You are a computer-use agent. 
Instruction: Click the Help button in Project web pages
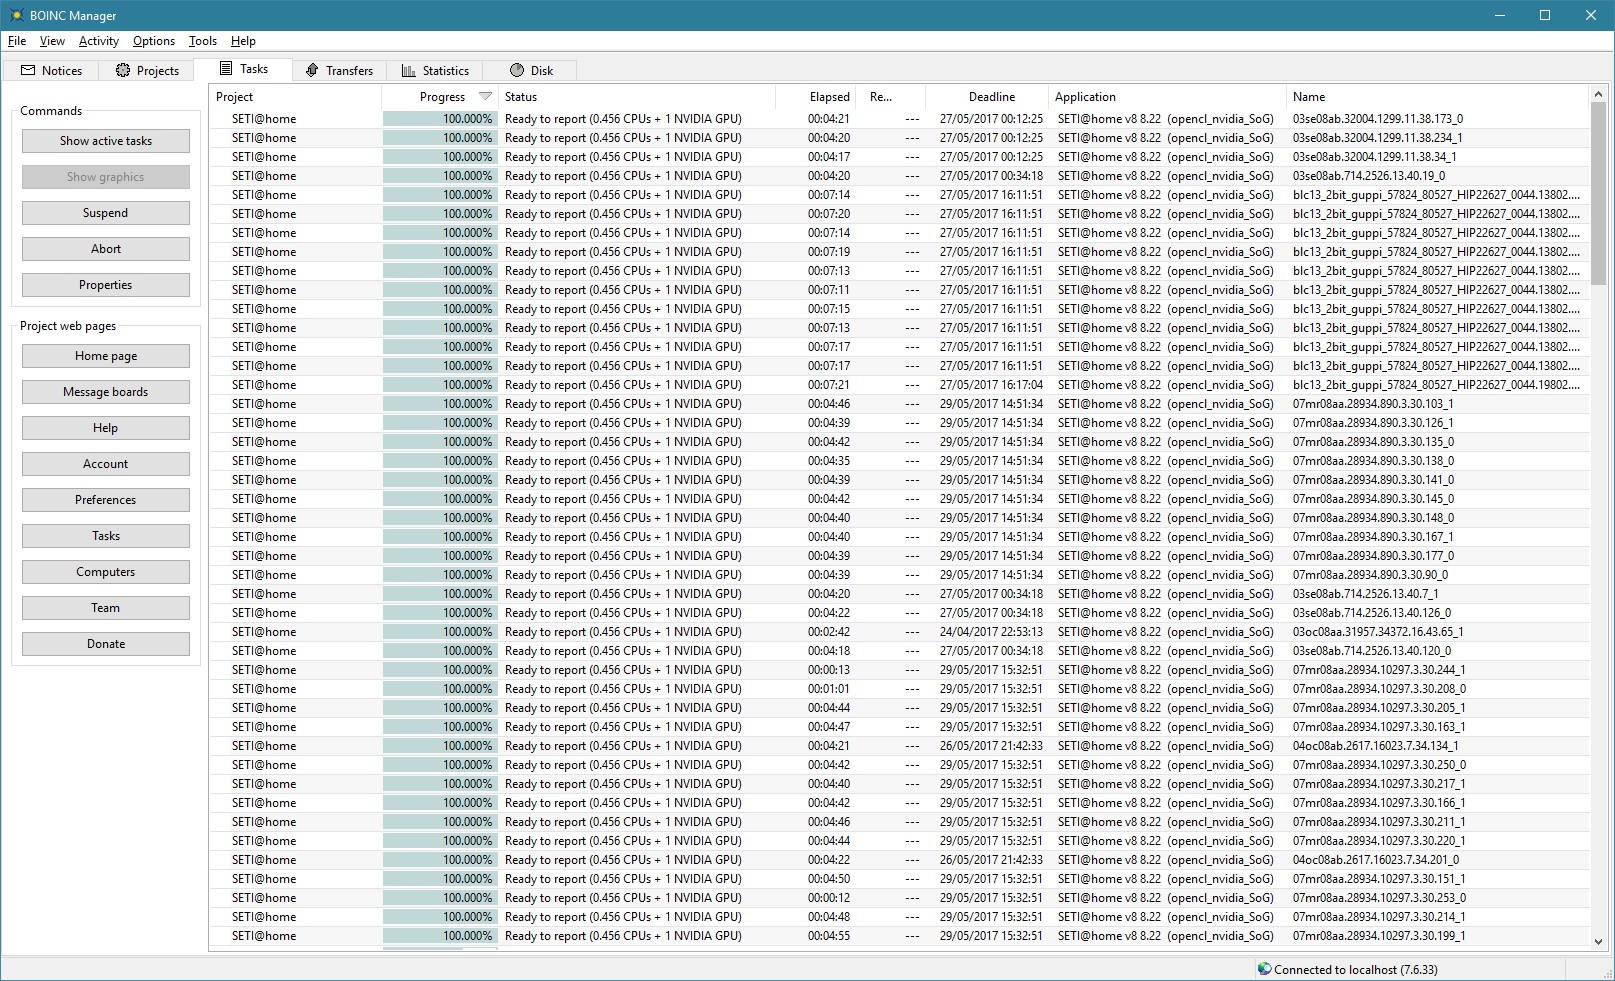point(106,428)
